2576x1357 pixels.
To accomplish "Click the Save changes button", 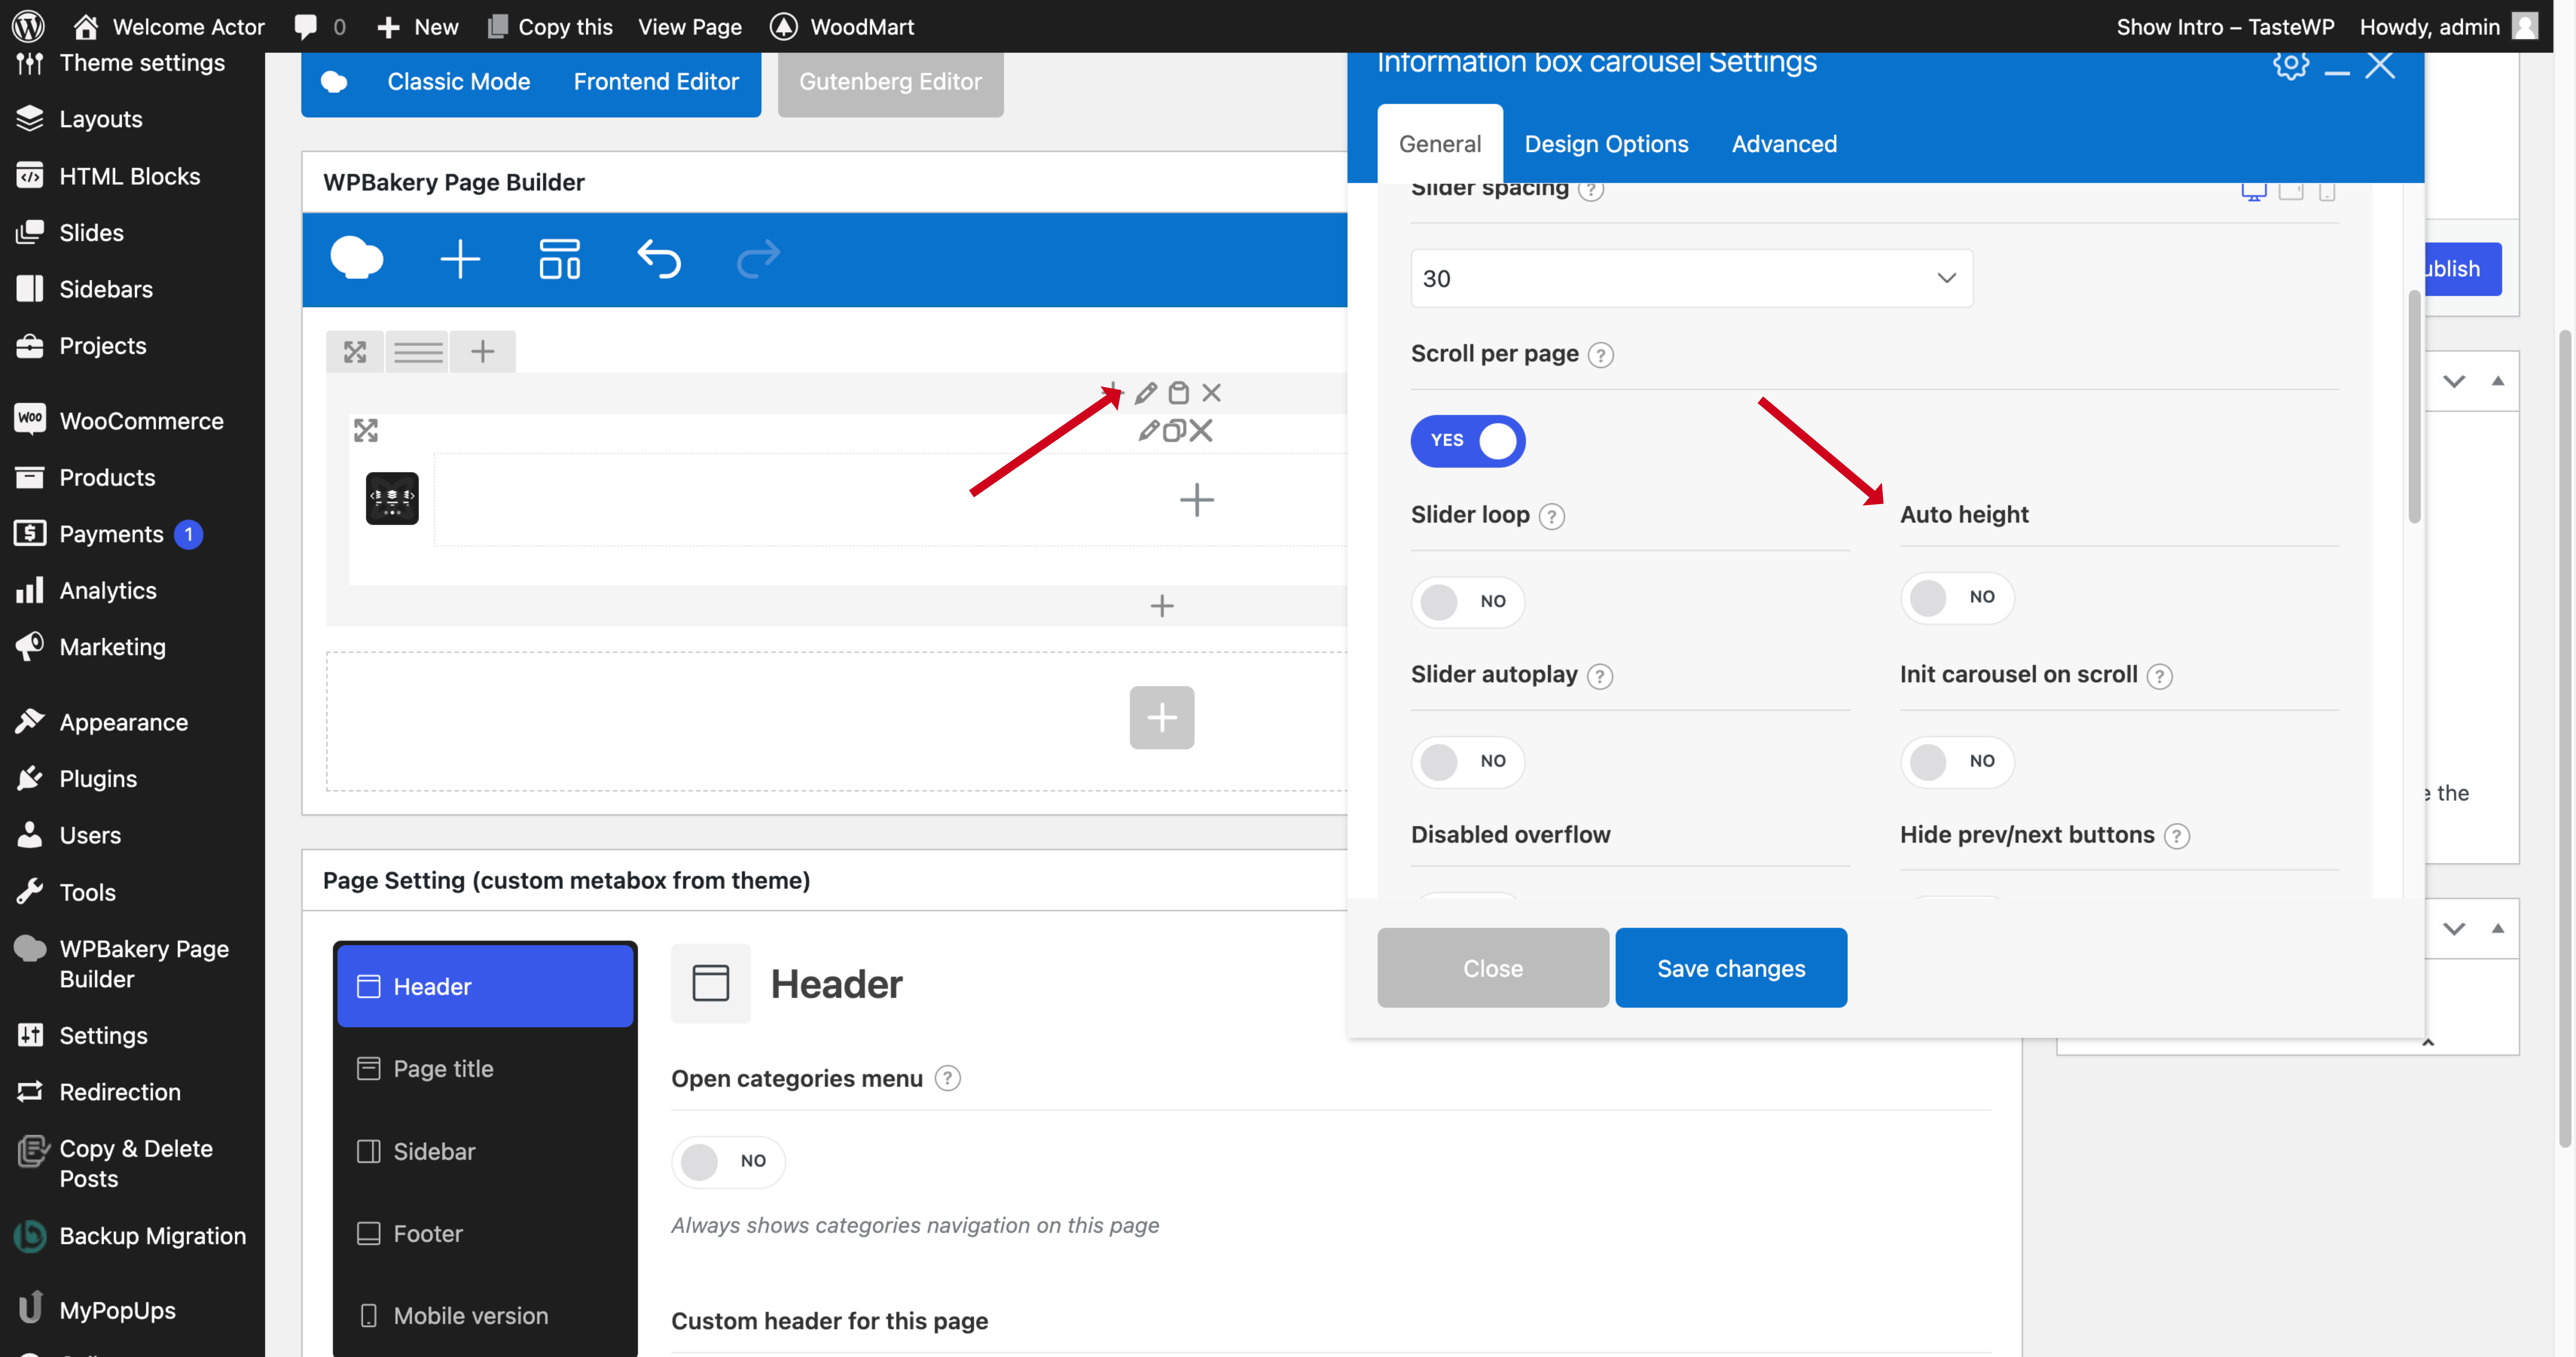I will coord(1731,968).
